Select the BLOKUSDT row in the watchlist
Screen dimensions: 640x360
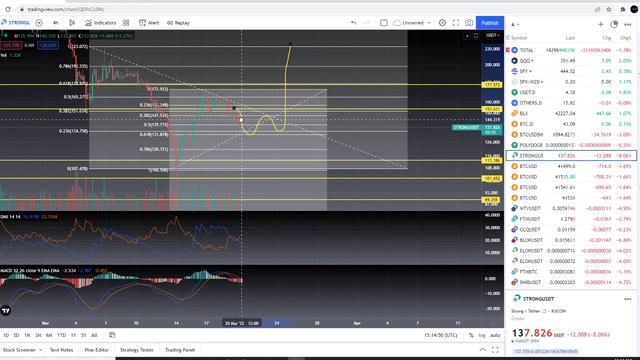[x=571, y=240]
